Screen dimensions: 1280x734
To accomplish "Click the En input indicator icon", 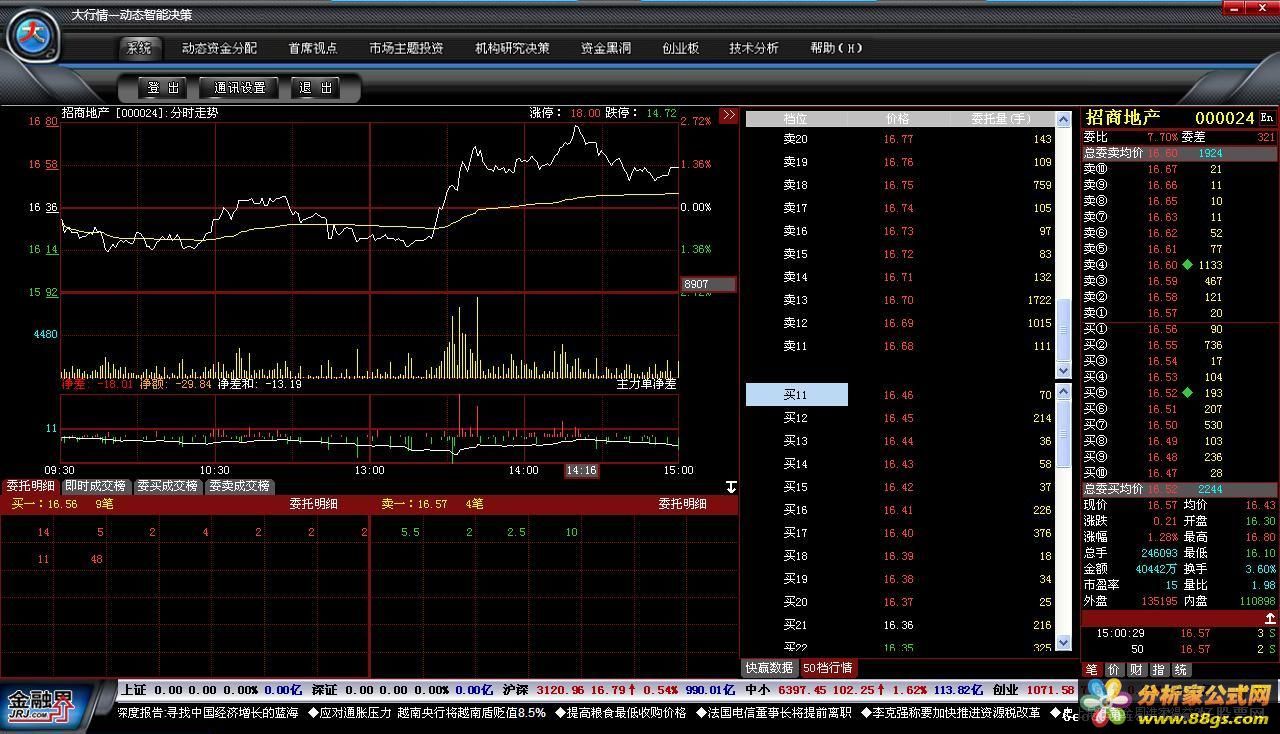I will pyautogui.click(x=1267, y=117).
